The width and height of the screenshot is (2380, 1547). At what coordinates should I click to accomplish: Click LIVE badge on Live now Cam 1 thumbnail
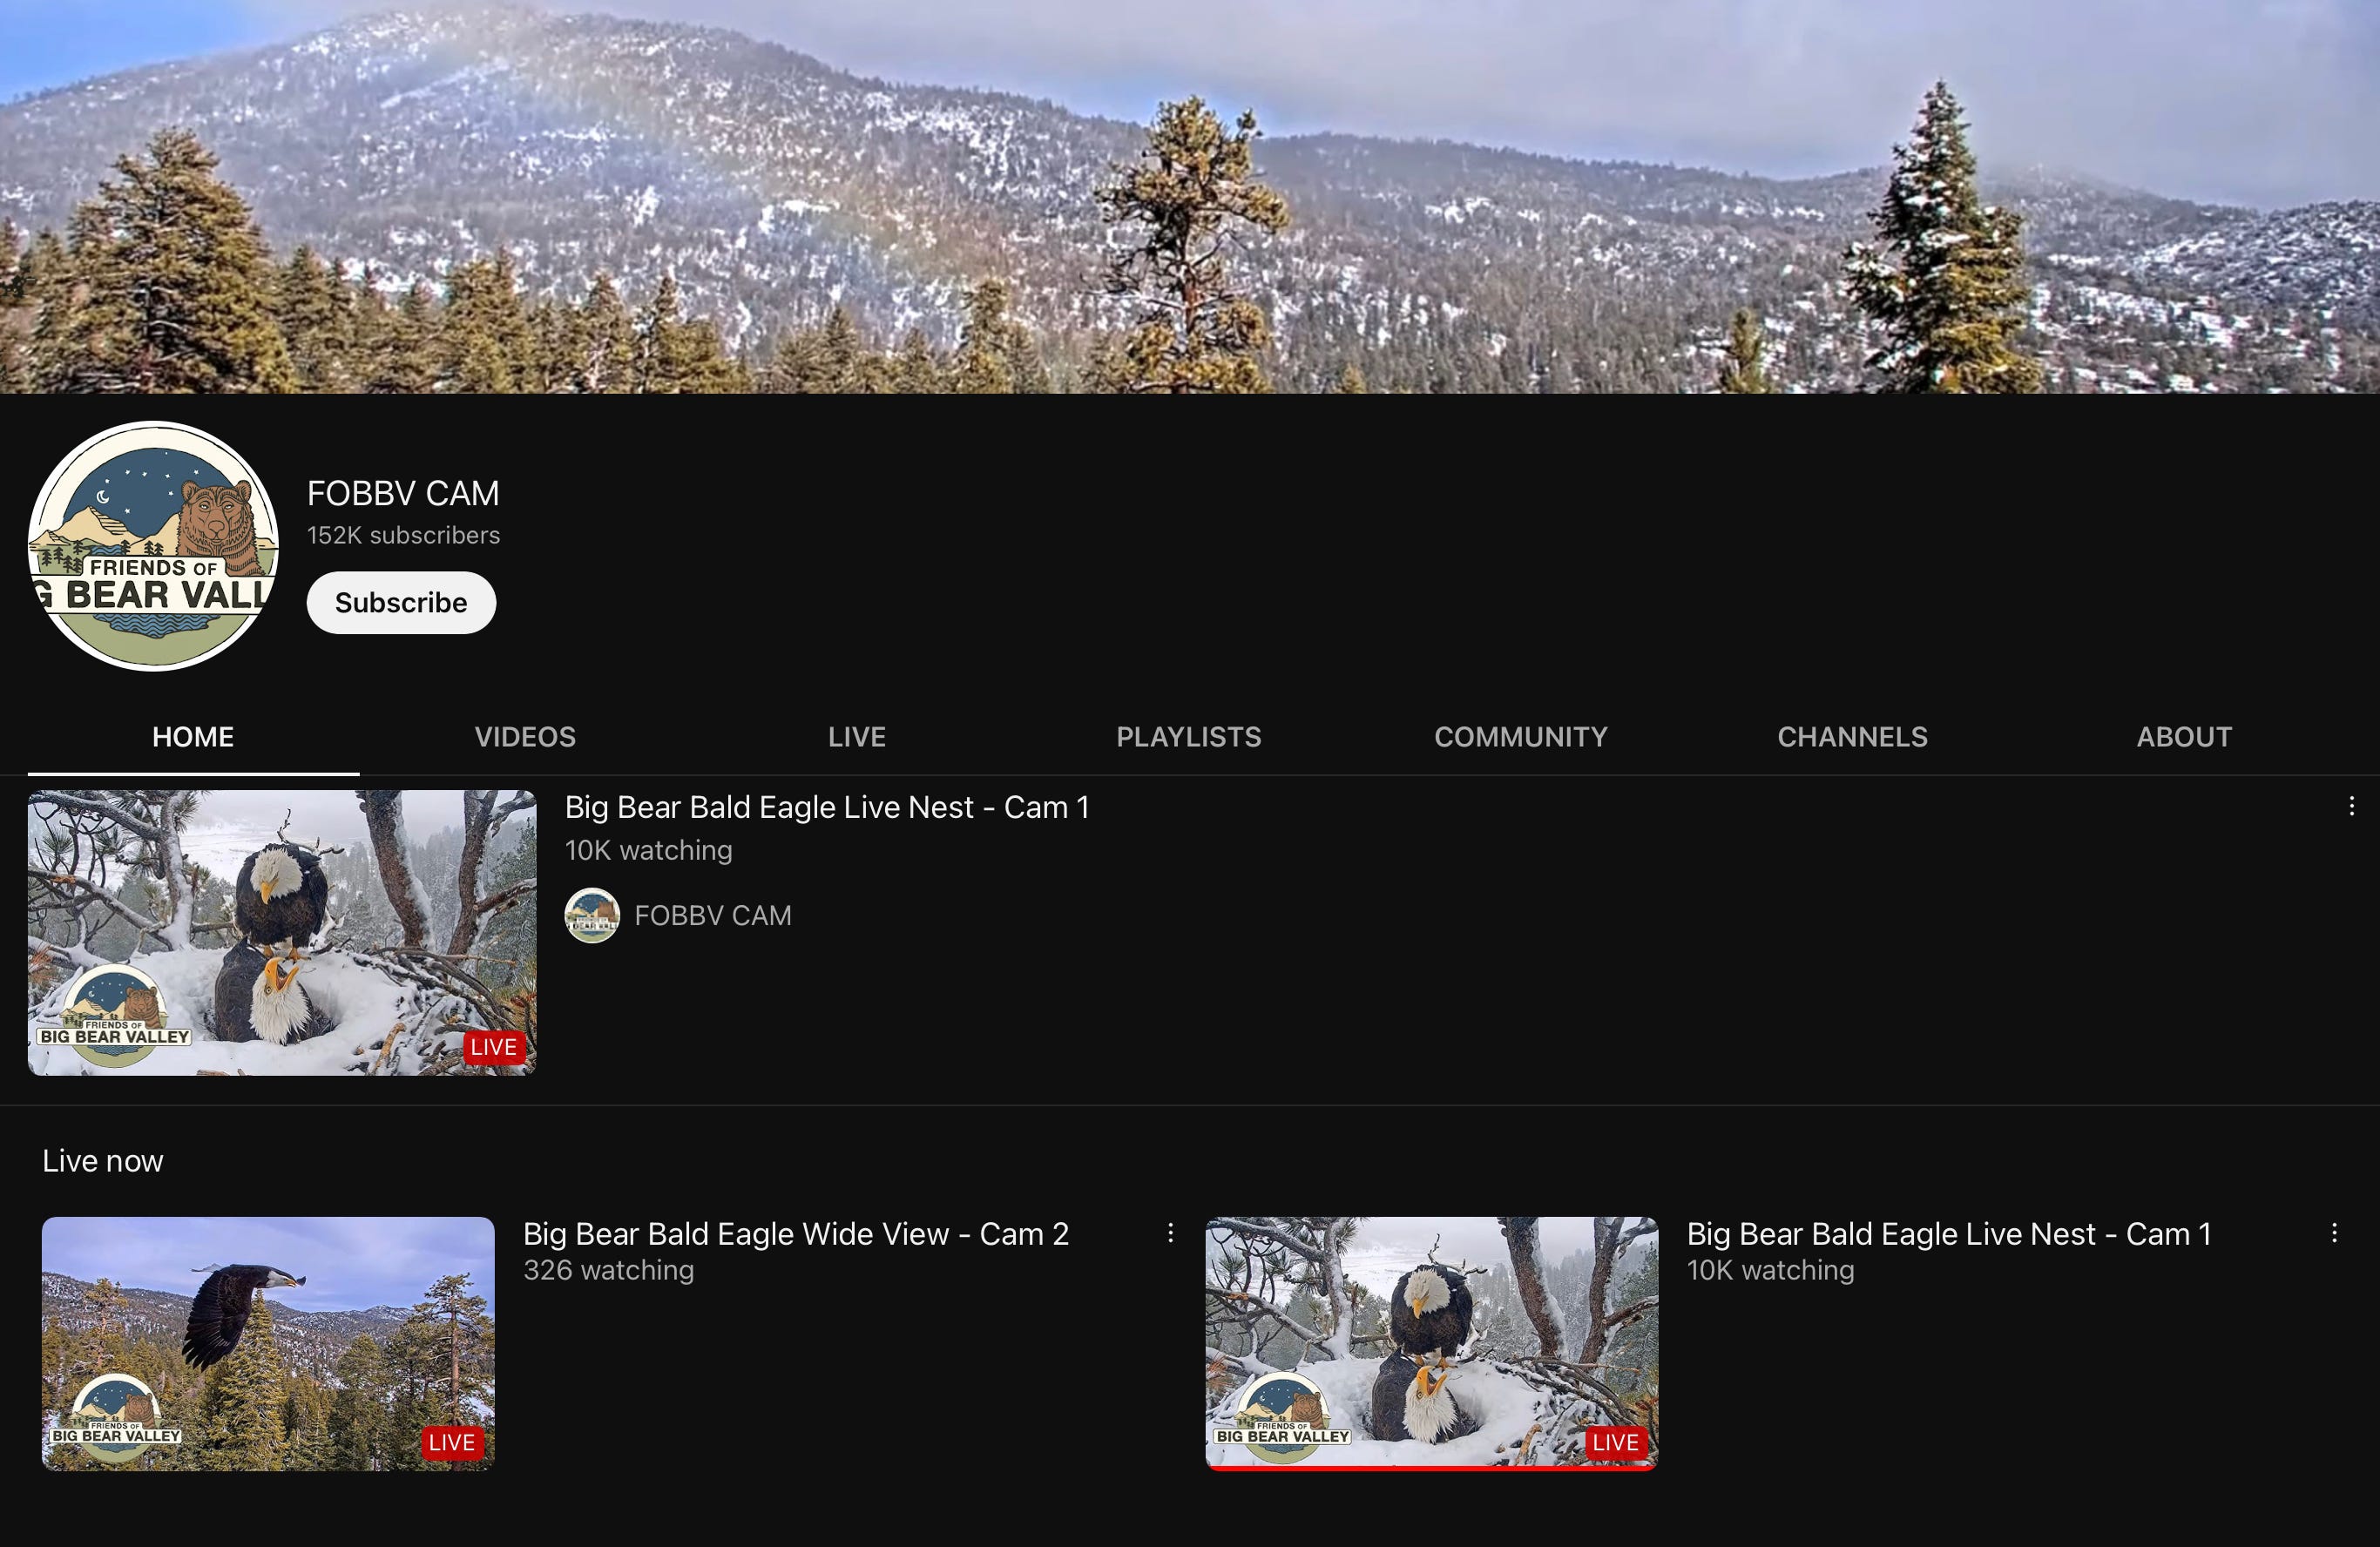point(1615,1442)
